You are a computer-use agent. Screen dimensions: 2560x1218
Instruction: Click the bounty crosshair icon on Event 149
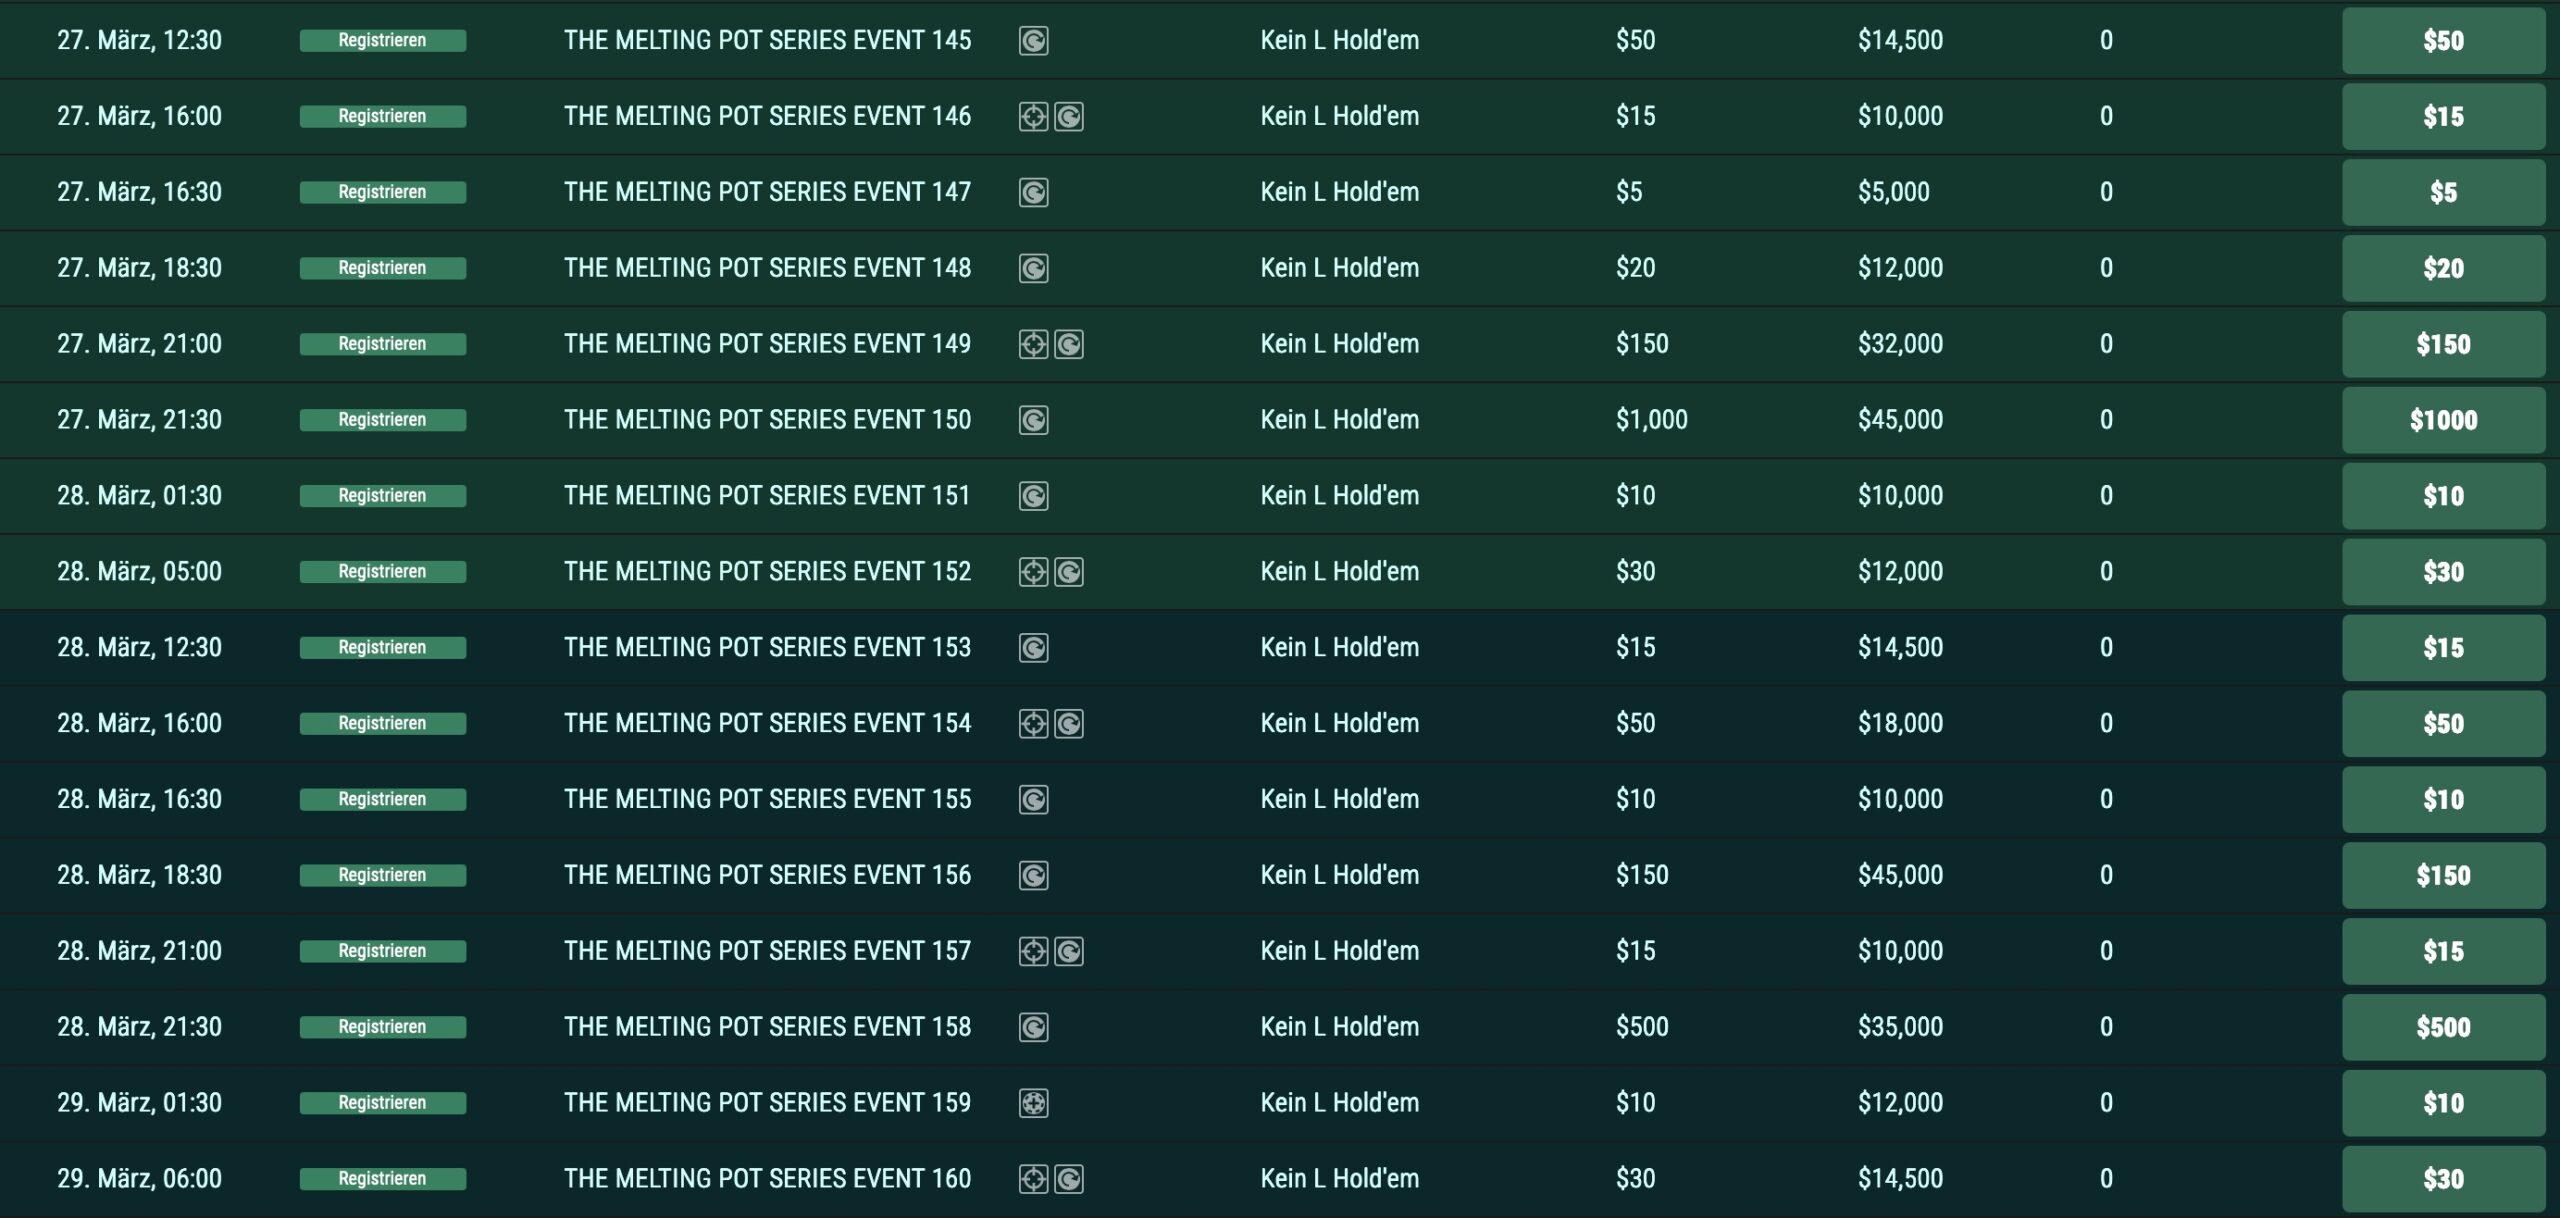(x=1033, y=345)
